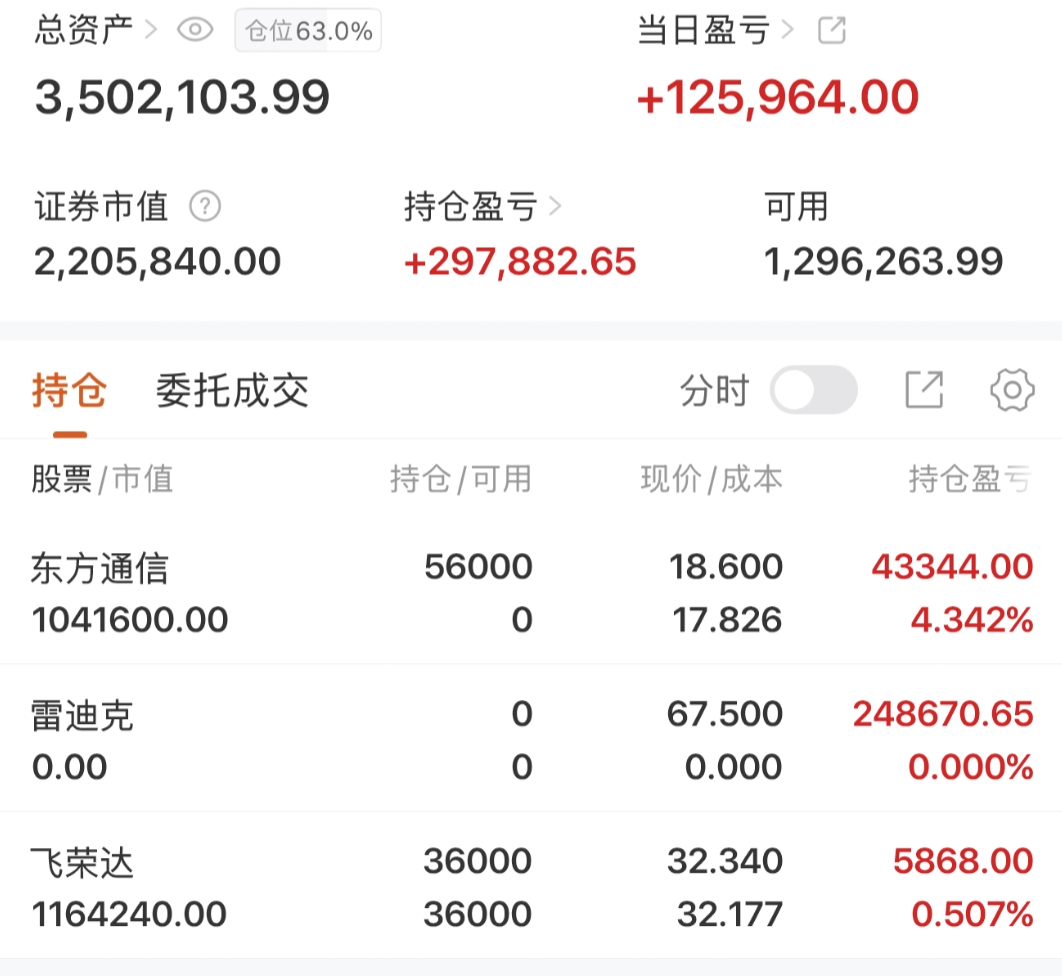1062x976 pixels.
Task: Sort by the 持仓盈亏 column header
Action: tap(968, 480)
